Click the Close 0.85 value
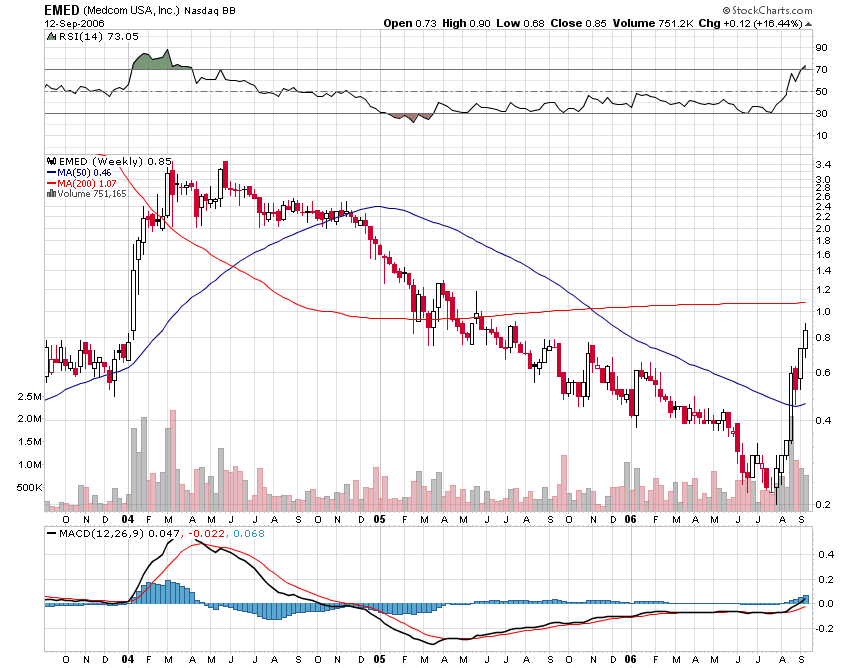This screenshot has width=850, height=668. [578, 23]
